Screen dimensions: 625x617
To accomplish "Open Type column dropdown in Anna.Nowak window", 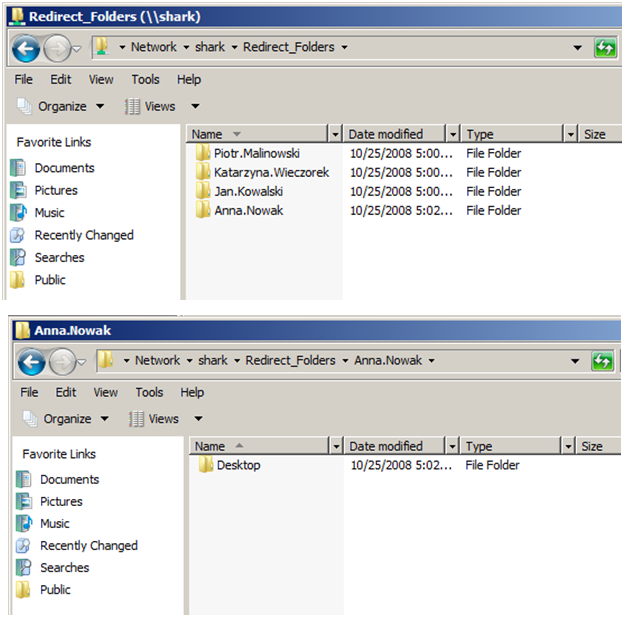I will pyautogui.click(x=568, y=446).
